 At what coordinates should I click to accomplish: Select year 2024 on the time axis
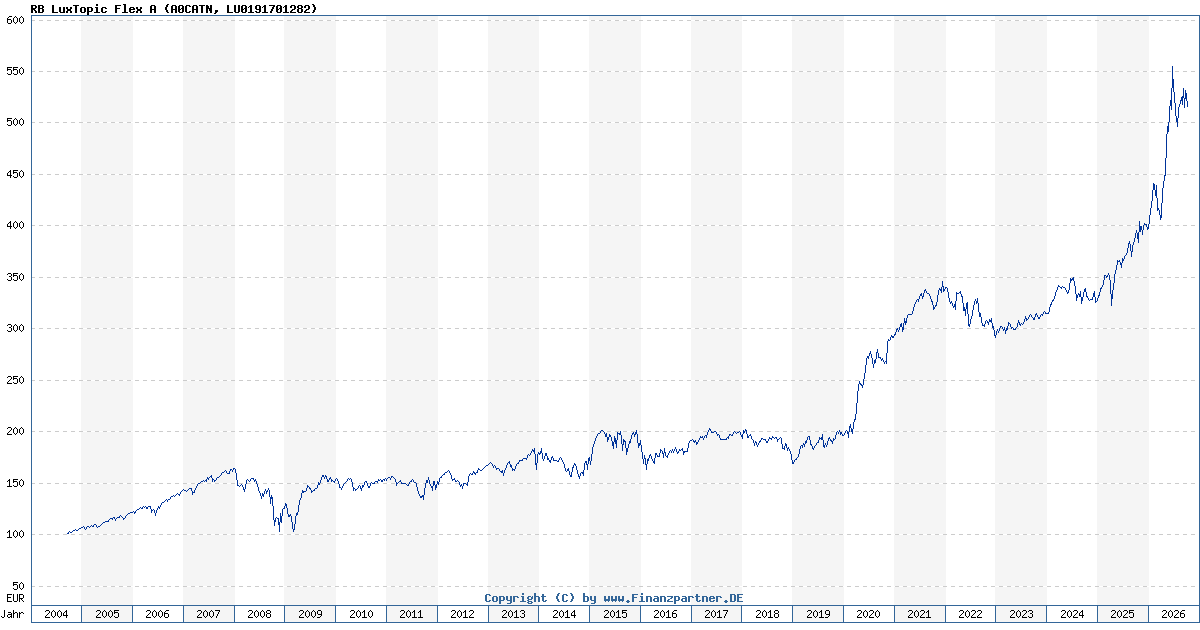(1072, 614)
